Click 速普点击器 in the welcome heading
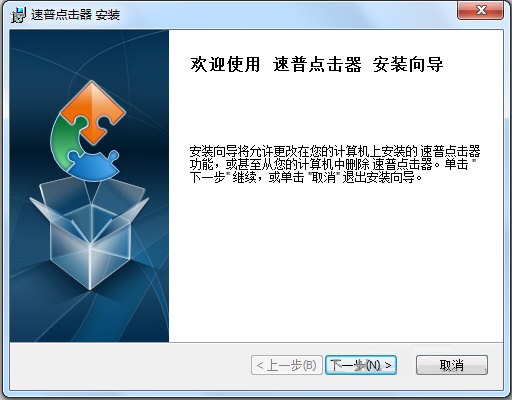512x400 pixels. [317, 64]
